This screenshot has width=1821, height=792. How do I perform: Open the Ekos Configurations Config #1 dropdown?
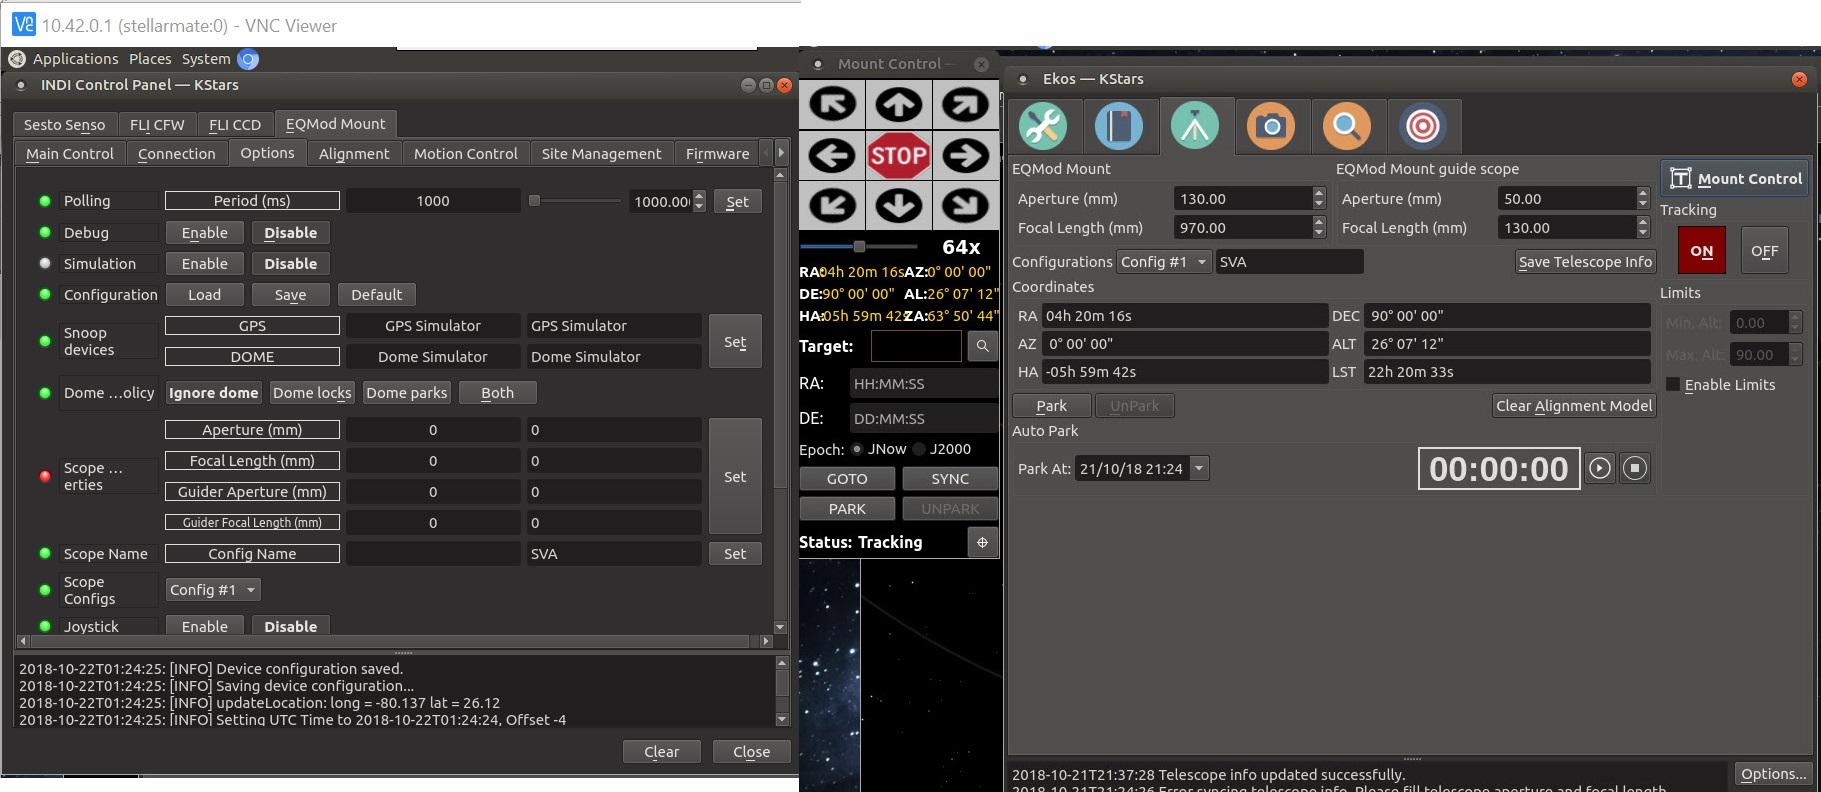pos(1164,262)
